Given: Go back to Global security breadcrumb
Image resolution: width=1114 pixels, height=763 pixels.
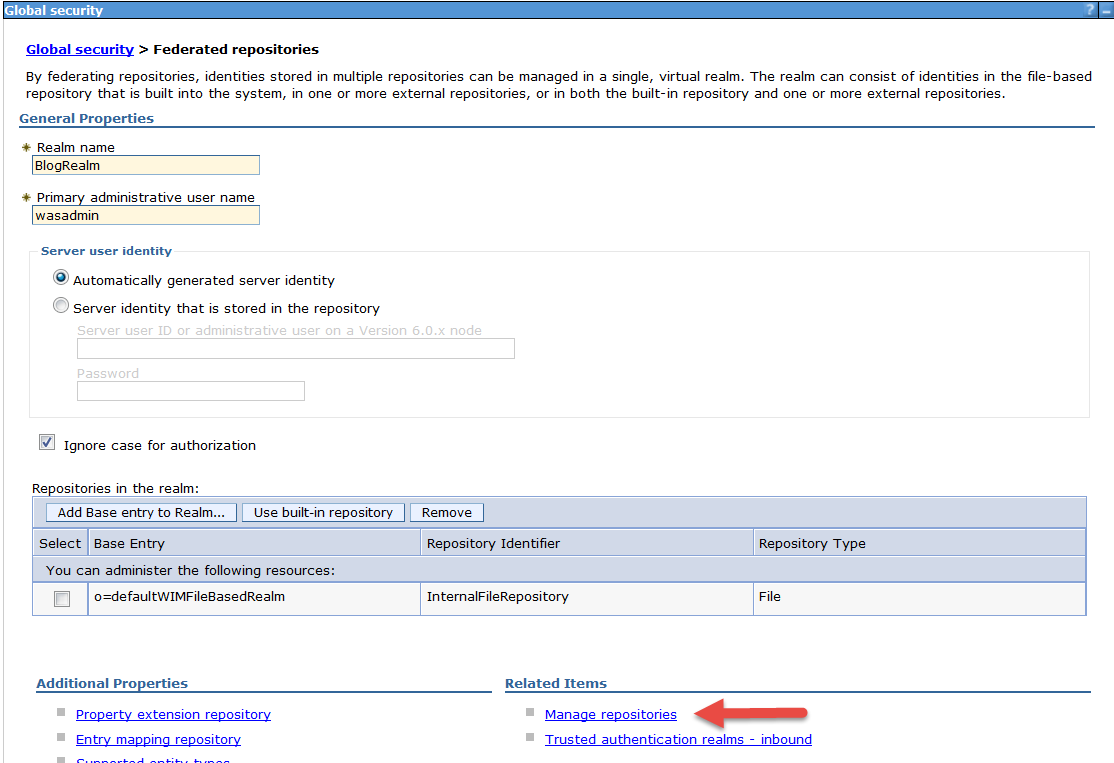Looking at the screenshot, I should click(80, 49).
